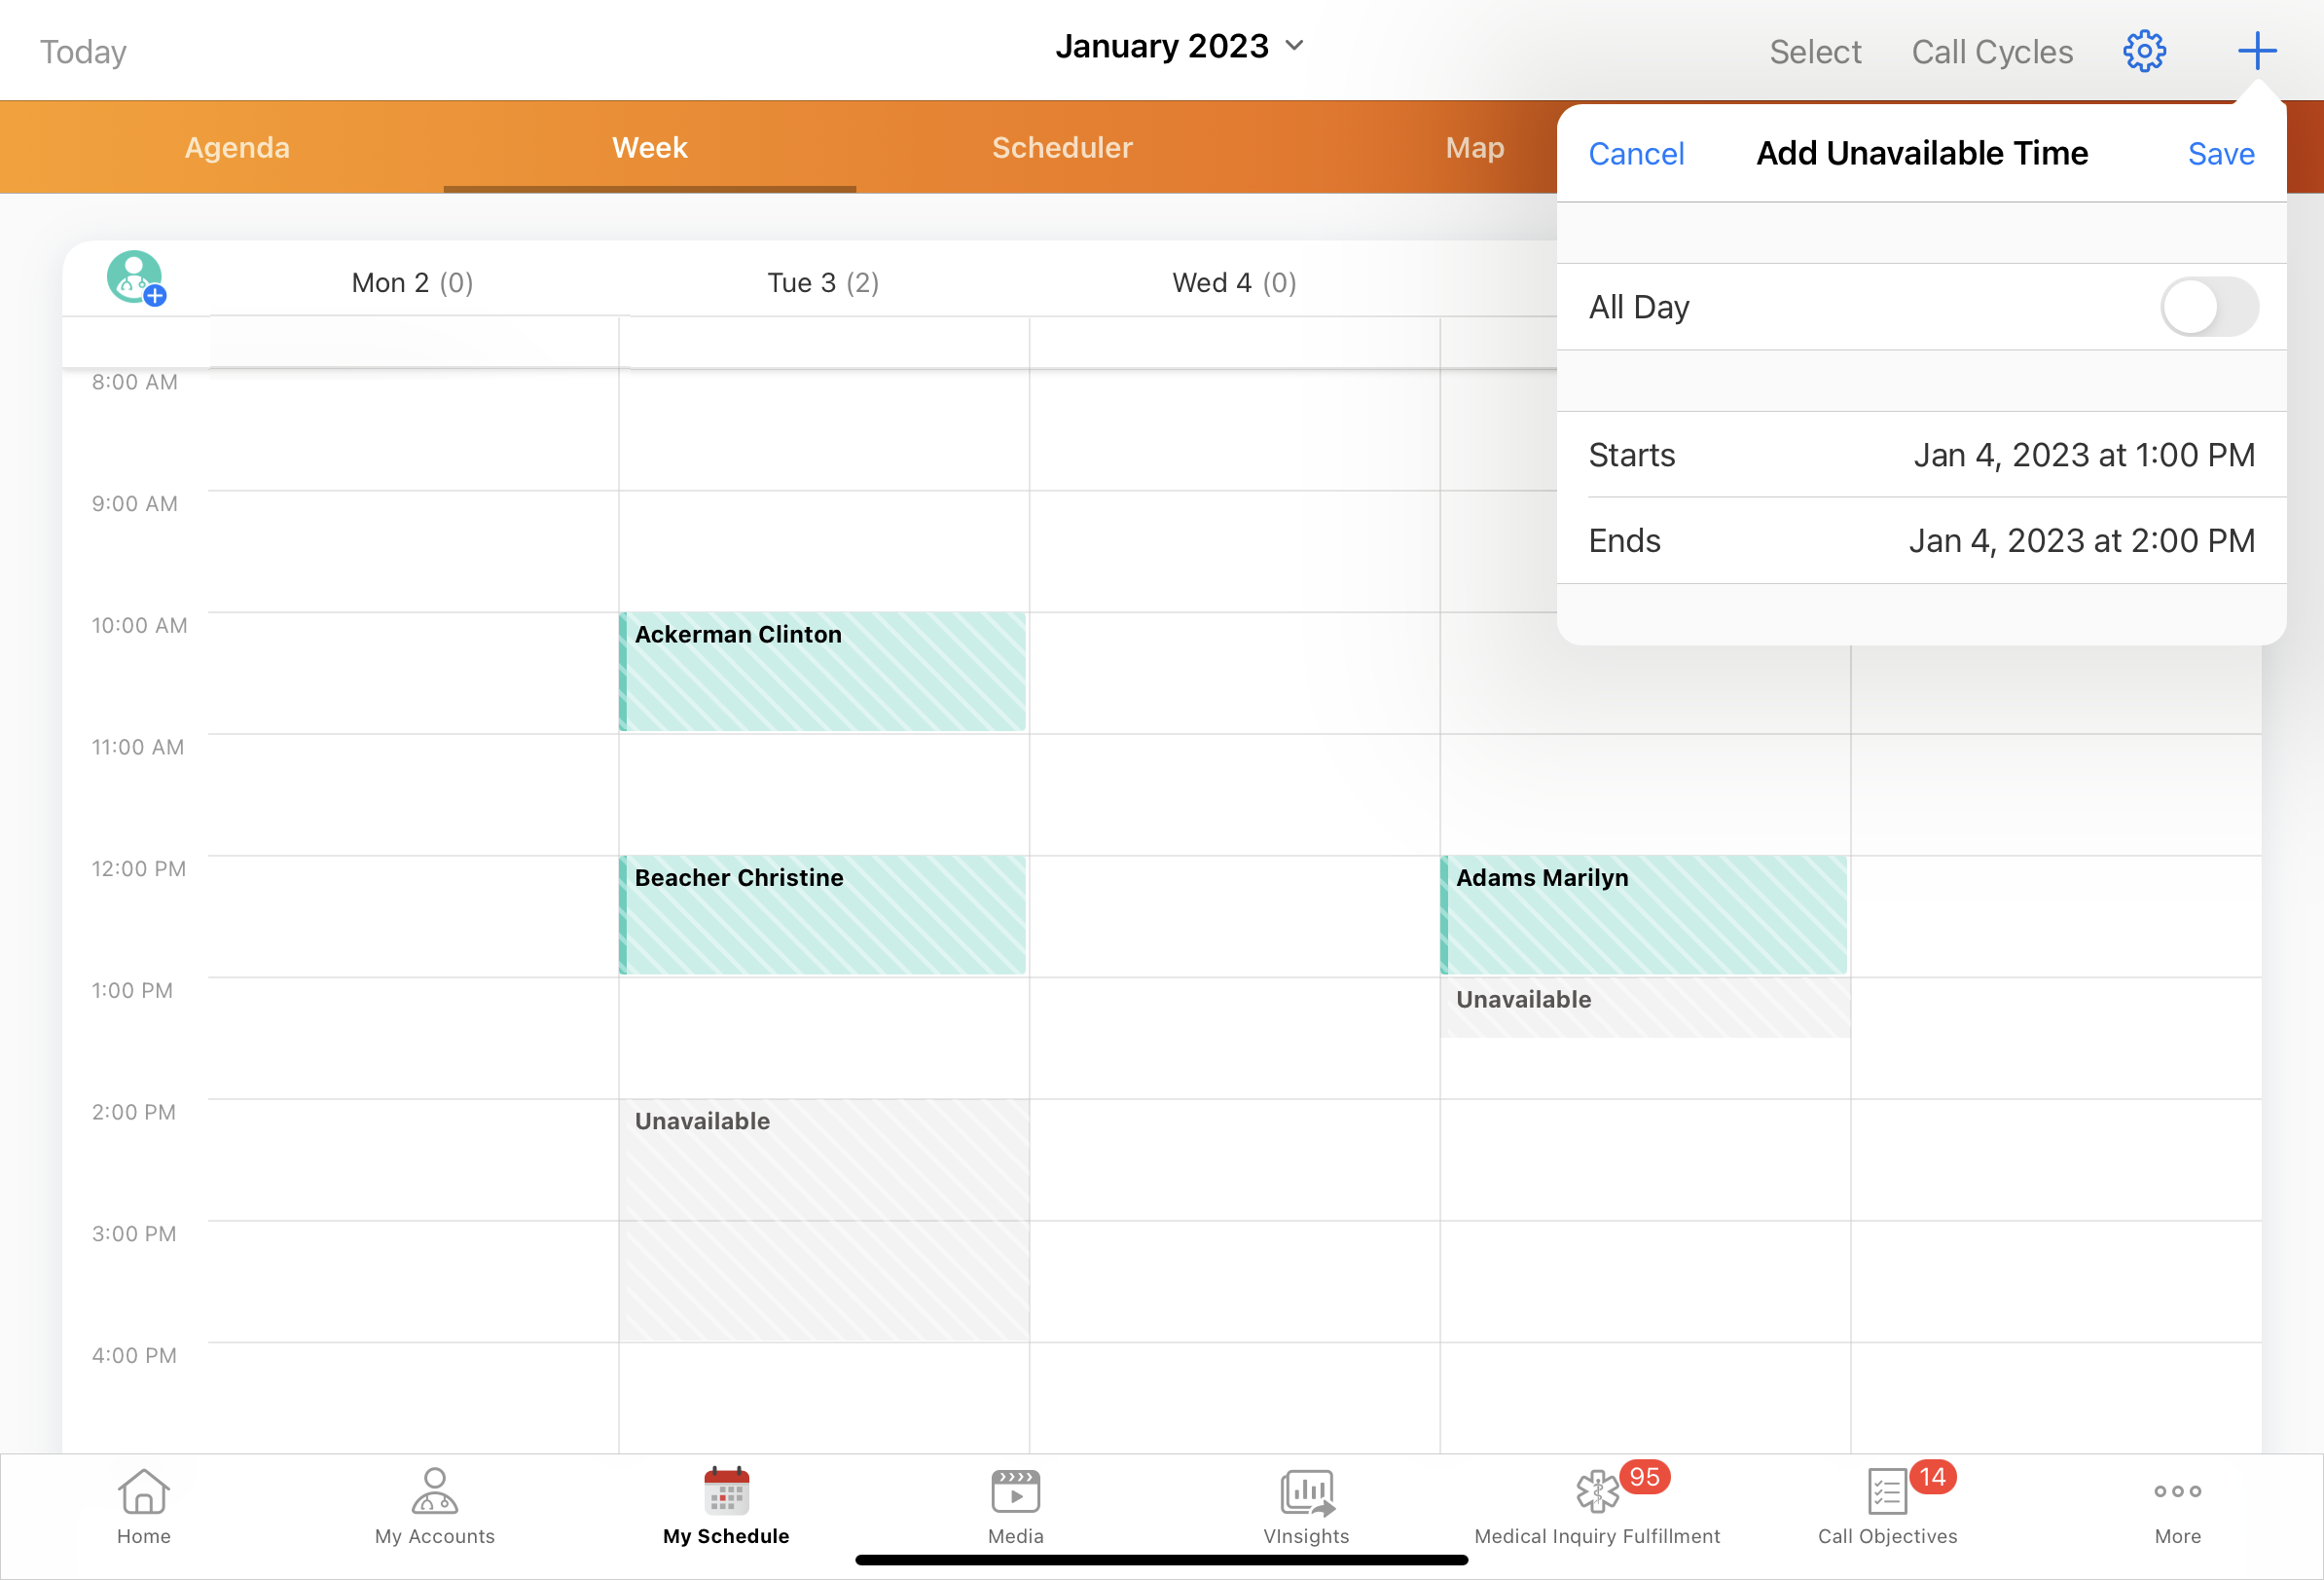Select the My Accounts icon

(x=434, y=1509)
